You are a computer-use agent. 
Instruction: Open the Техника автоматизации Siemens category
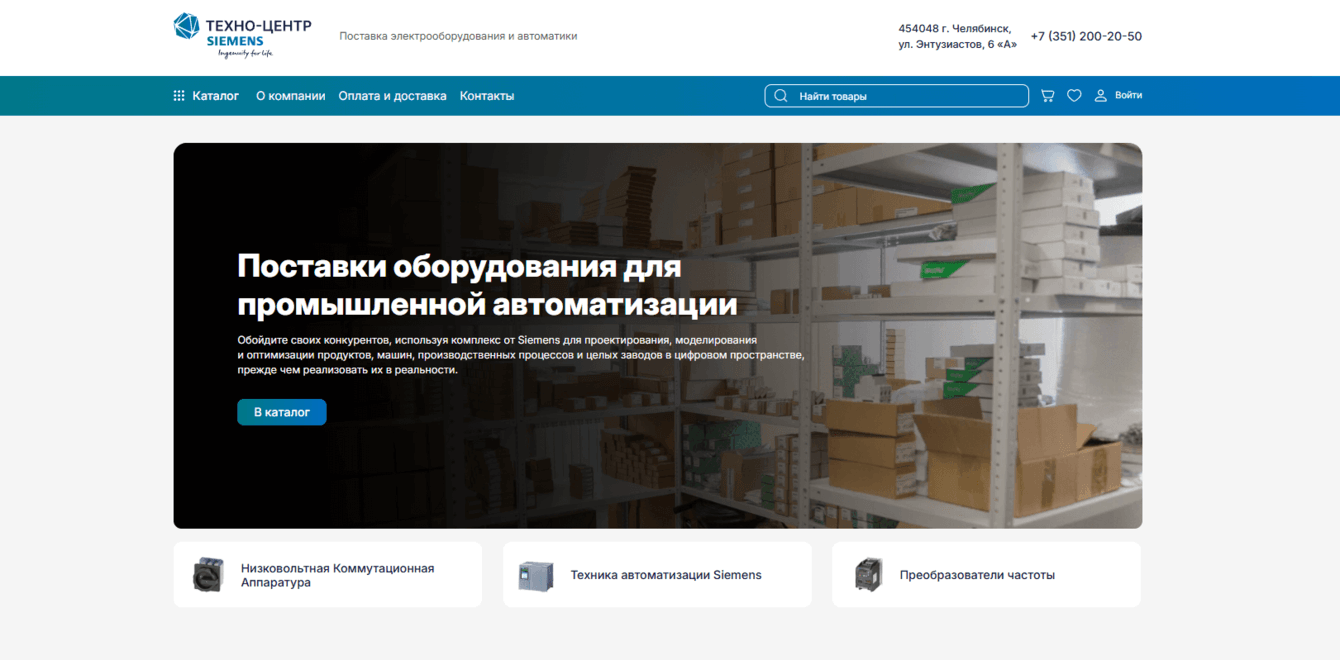click(665, 574)
